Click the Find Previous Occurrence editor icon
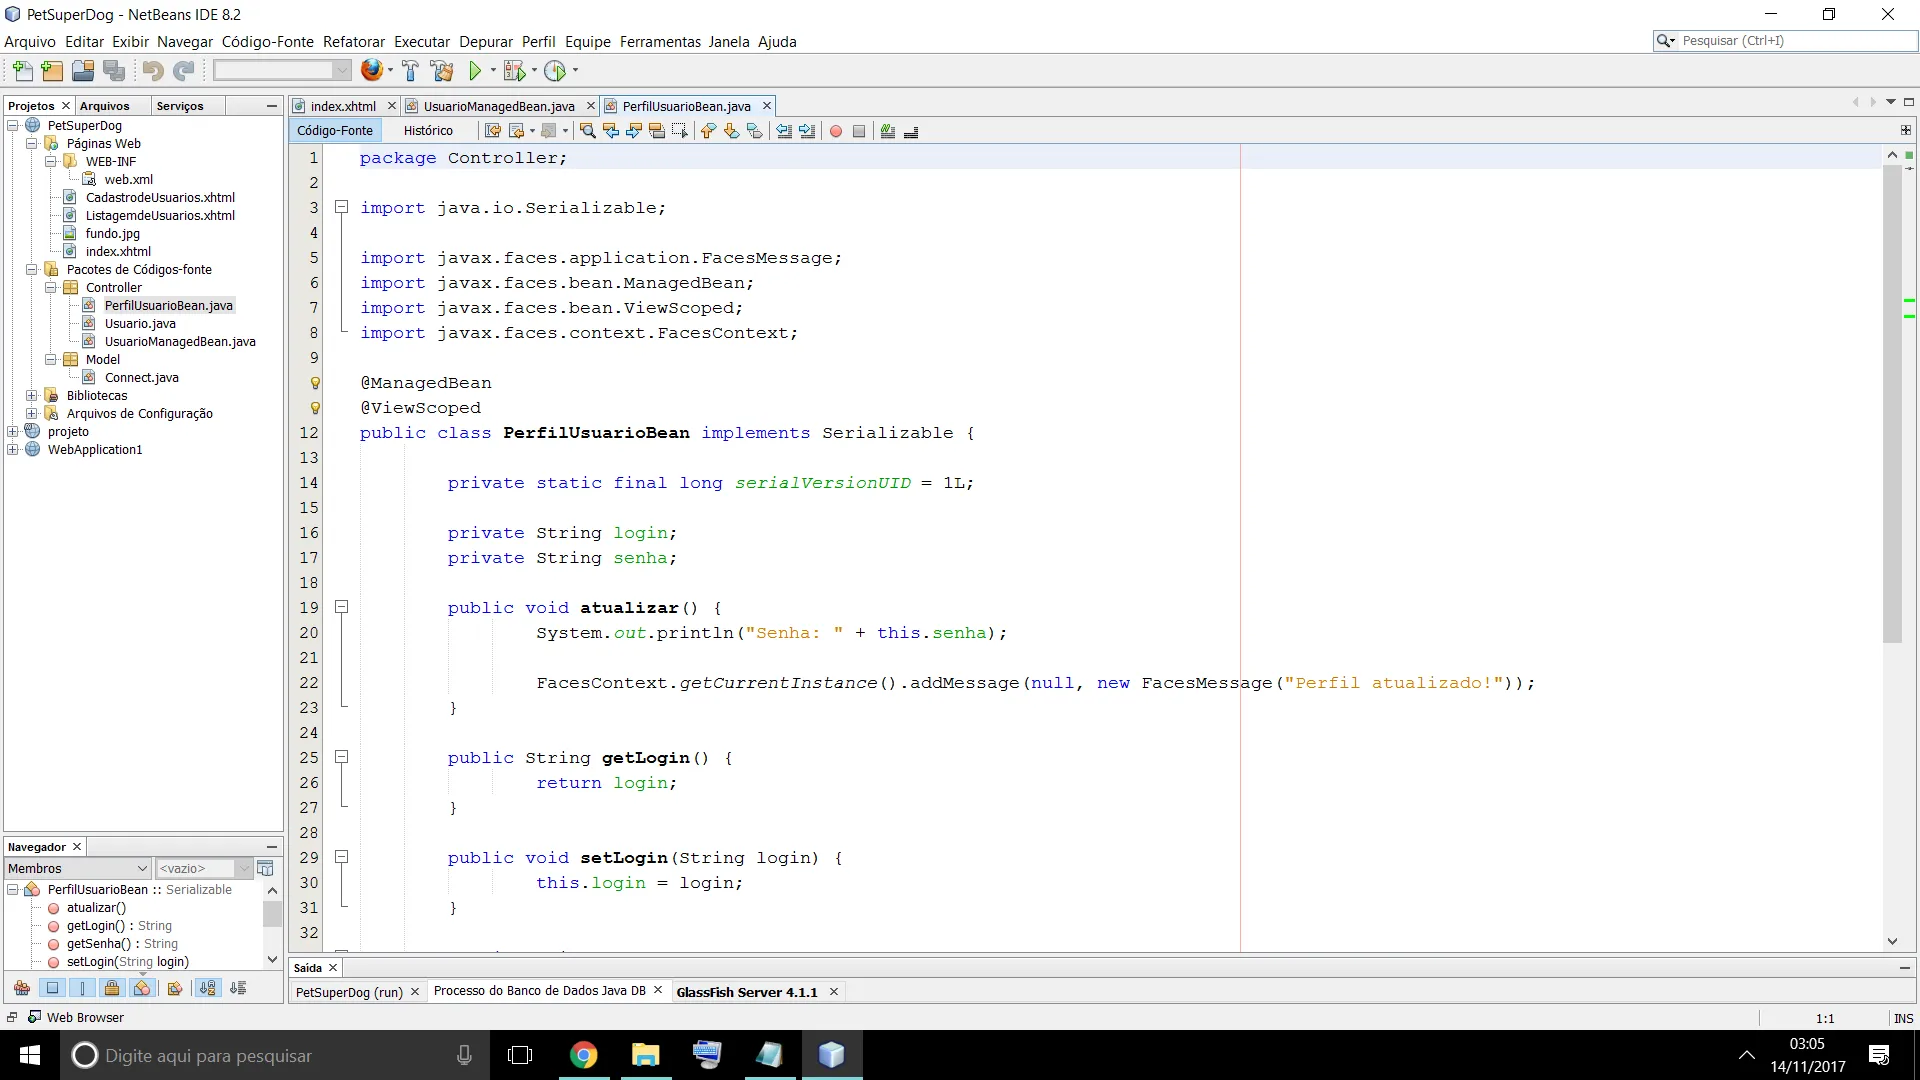1920x1080 pixels. 611,131
